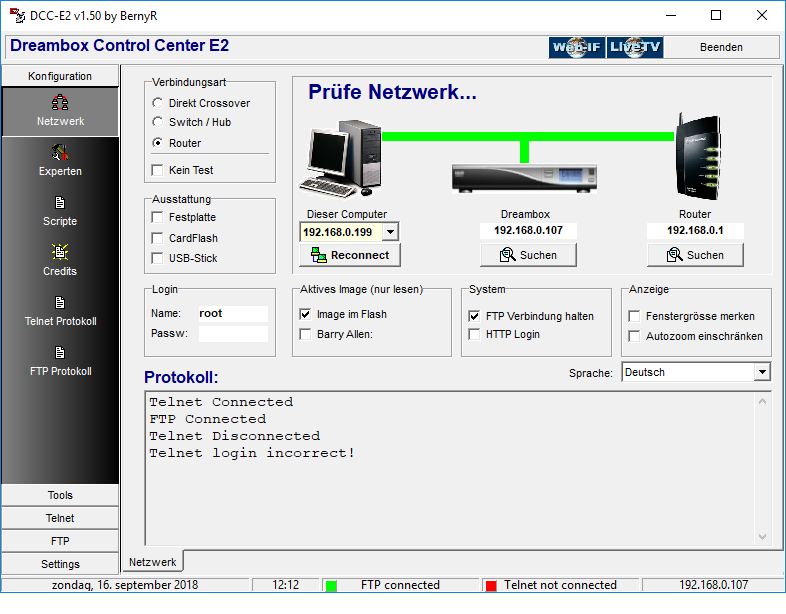The width and height of the screenshot is (786, 614).
Task: Click the Router IP address field
Action: (x=695, y=231)
